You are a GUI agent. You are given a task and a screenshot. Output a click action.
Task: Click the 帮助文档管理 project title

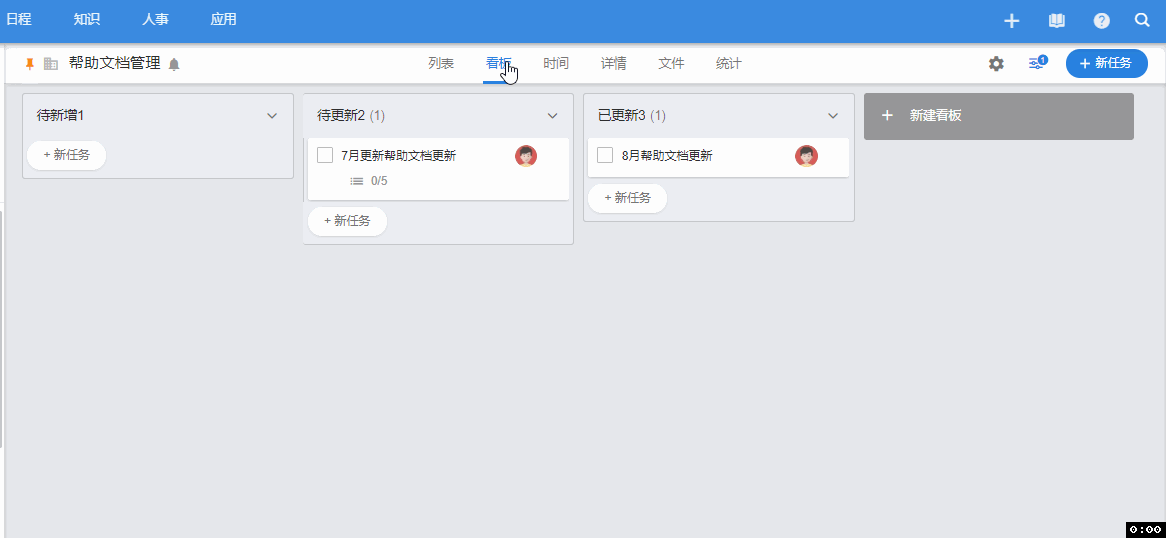[115, 64]
